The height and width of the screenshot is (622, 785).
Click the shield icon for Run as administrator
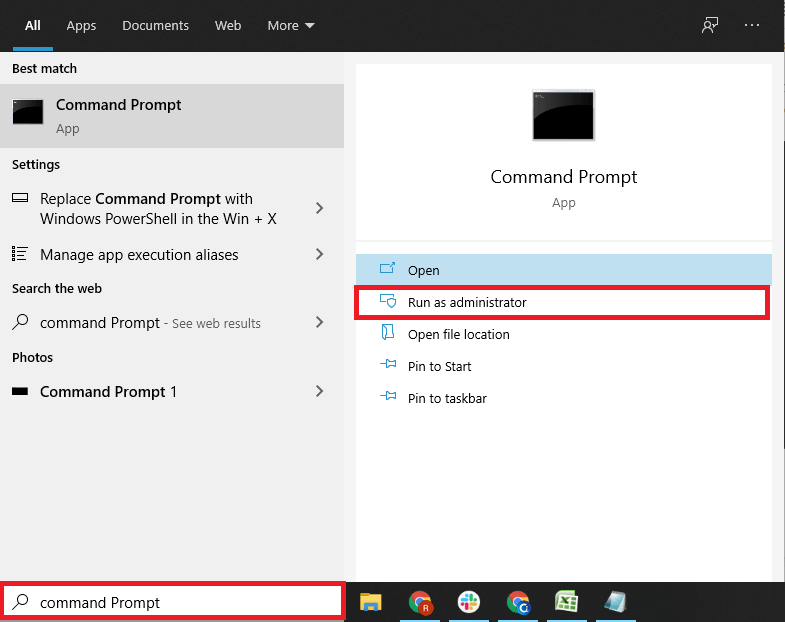pos(388,300)
